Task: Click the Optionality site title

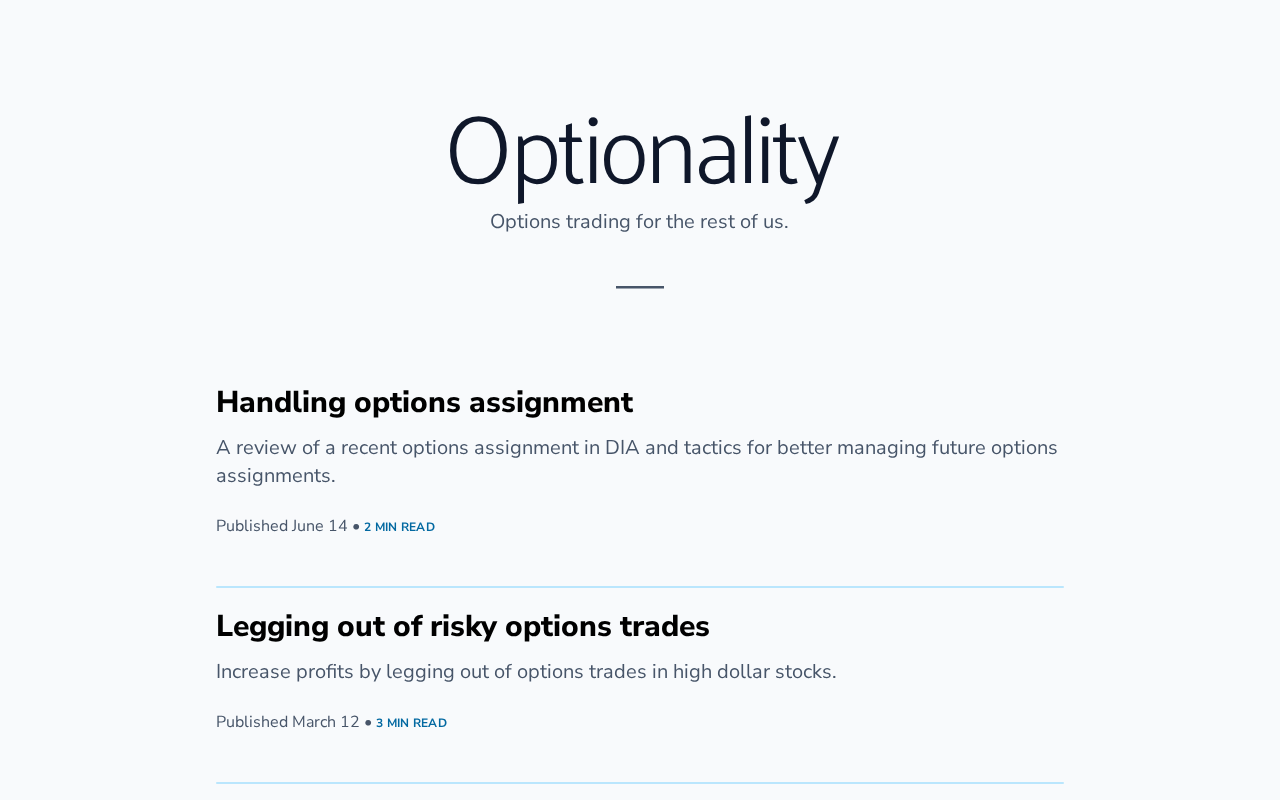Action: point(641,153)
